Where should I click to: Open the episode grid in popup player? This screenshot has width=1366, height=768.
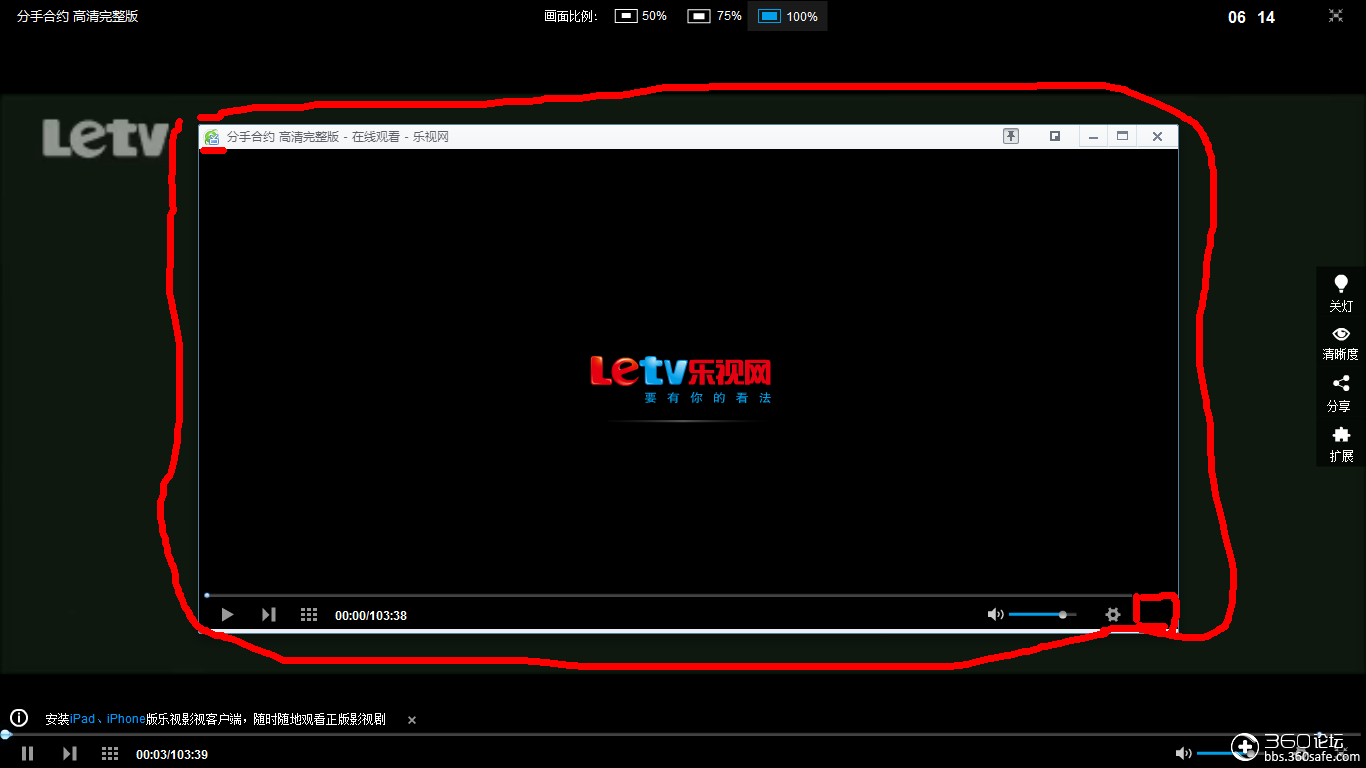[309, 615]
